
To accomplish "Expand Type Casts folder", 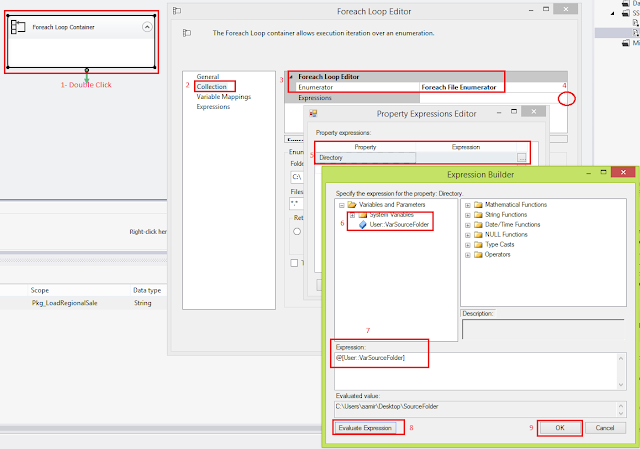I will tap(468, 245).
